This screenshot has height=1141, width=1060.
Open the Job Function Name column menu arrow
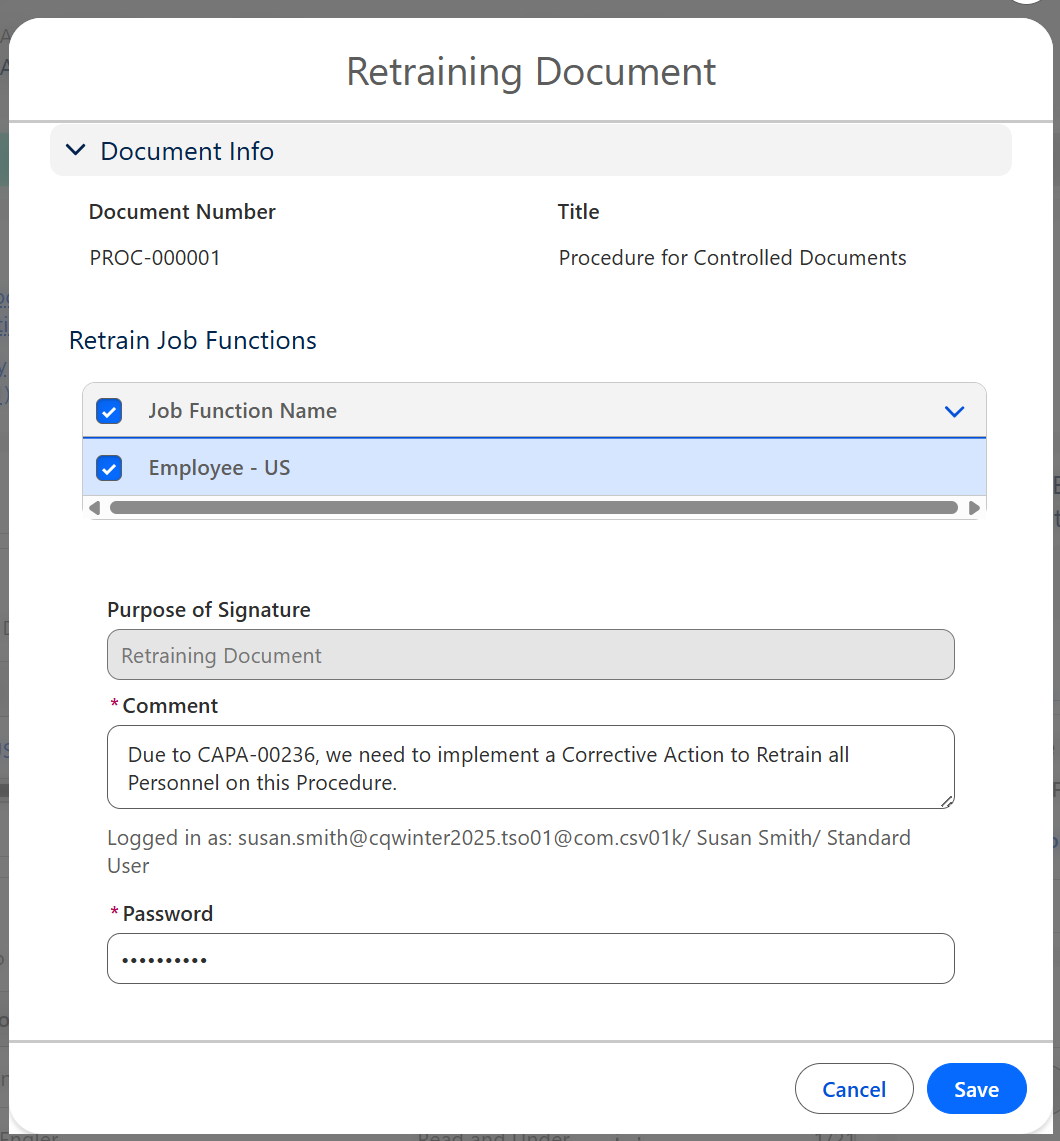954,411
